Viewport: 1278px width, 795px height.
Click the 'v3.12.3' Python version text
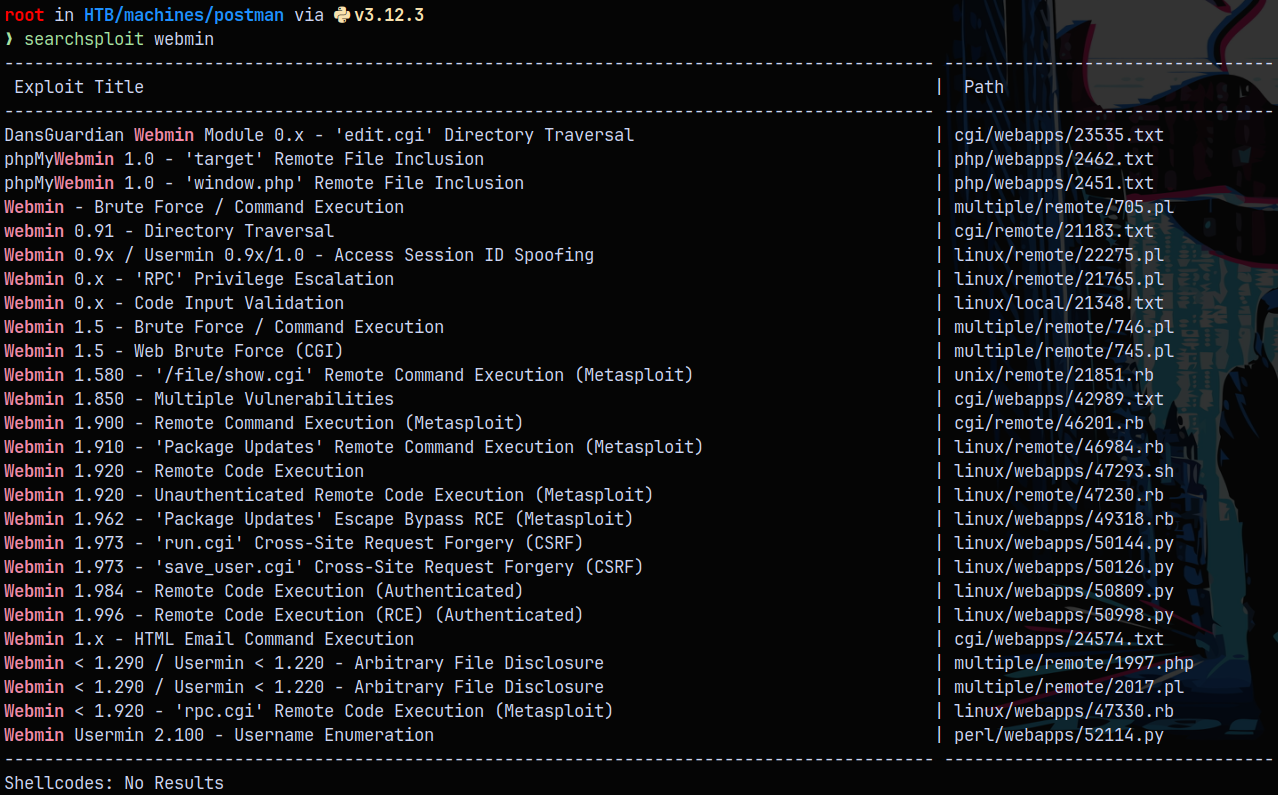389,15
